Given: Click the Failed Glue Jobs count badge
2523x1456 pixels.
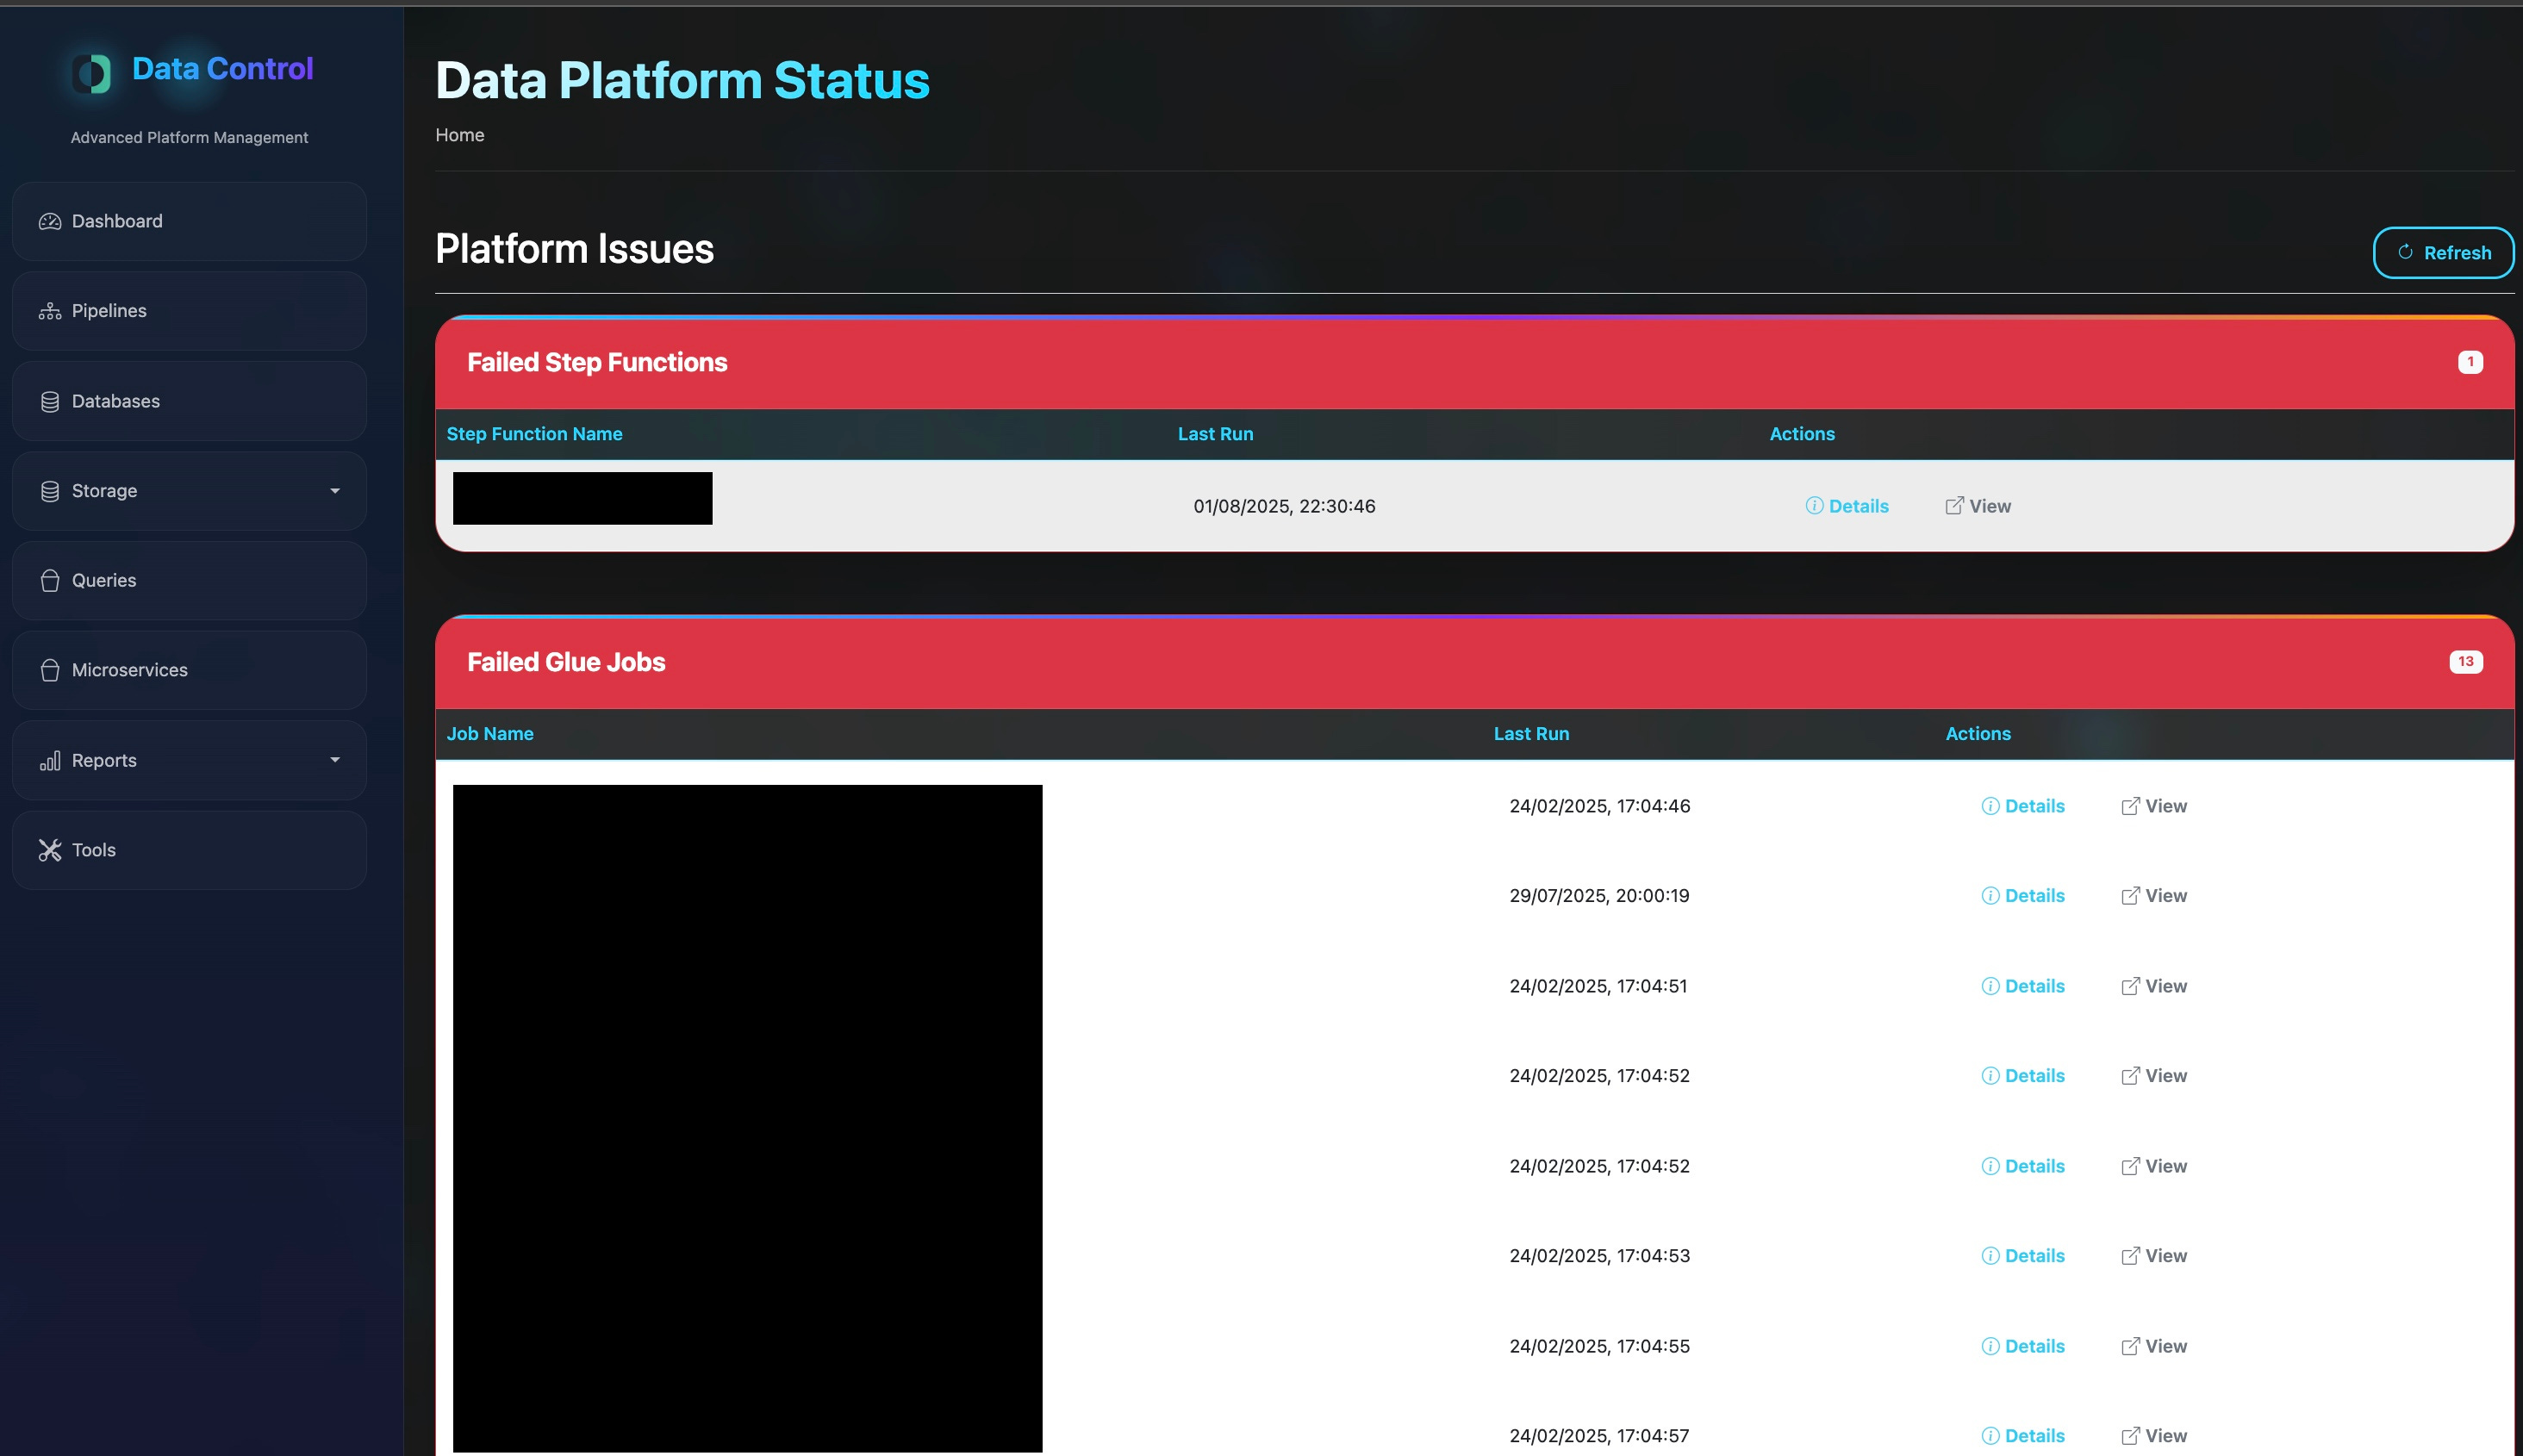Looking at the screenshot, I should pyautogui.click(x=2465, y=661).
